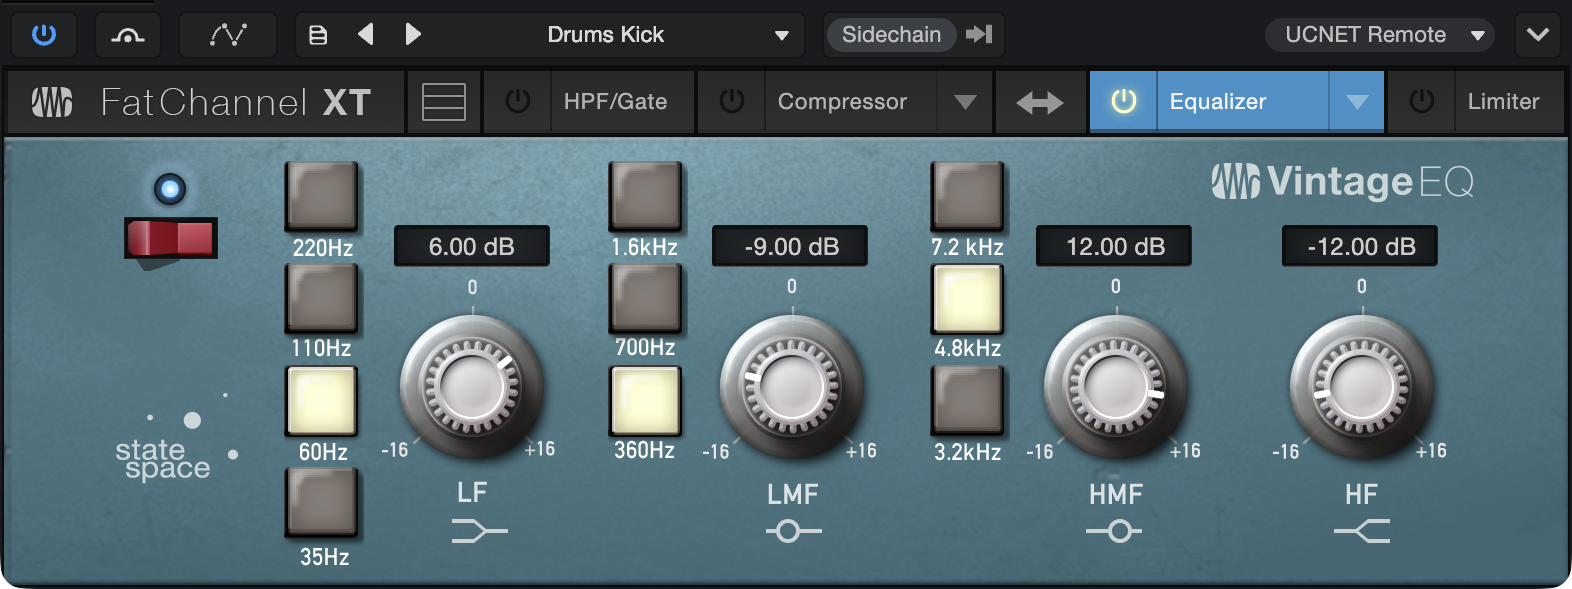Click the LMF gain knob
The image size is (1572, 589).
pos(791,386)
